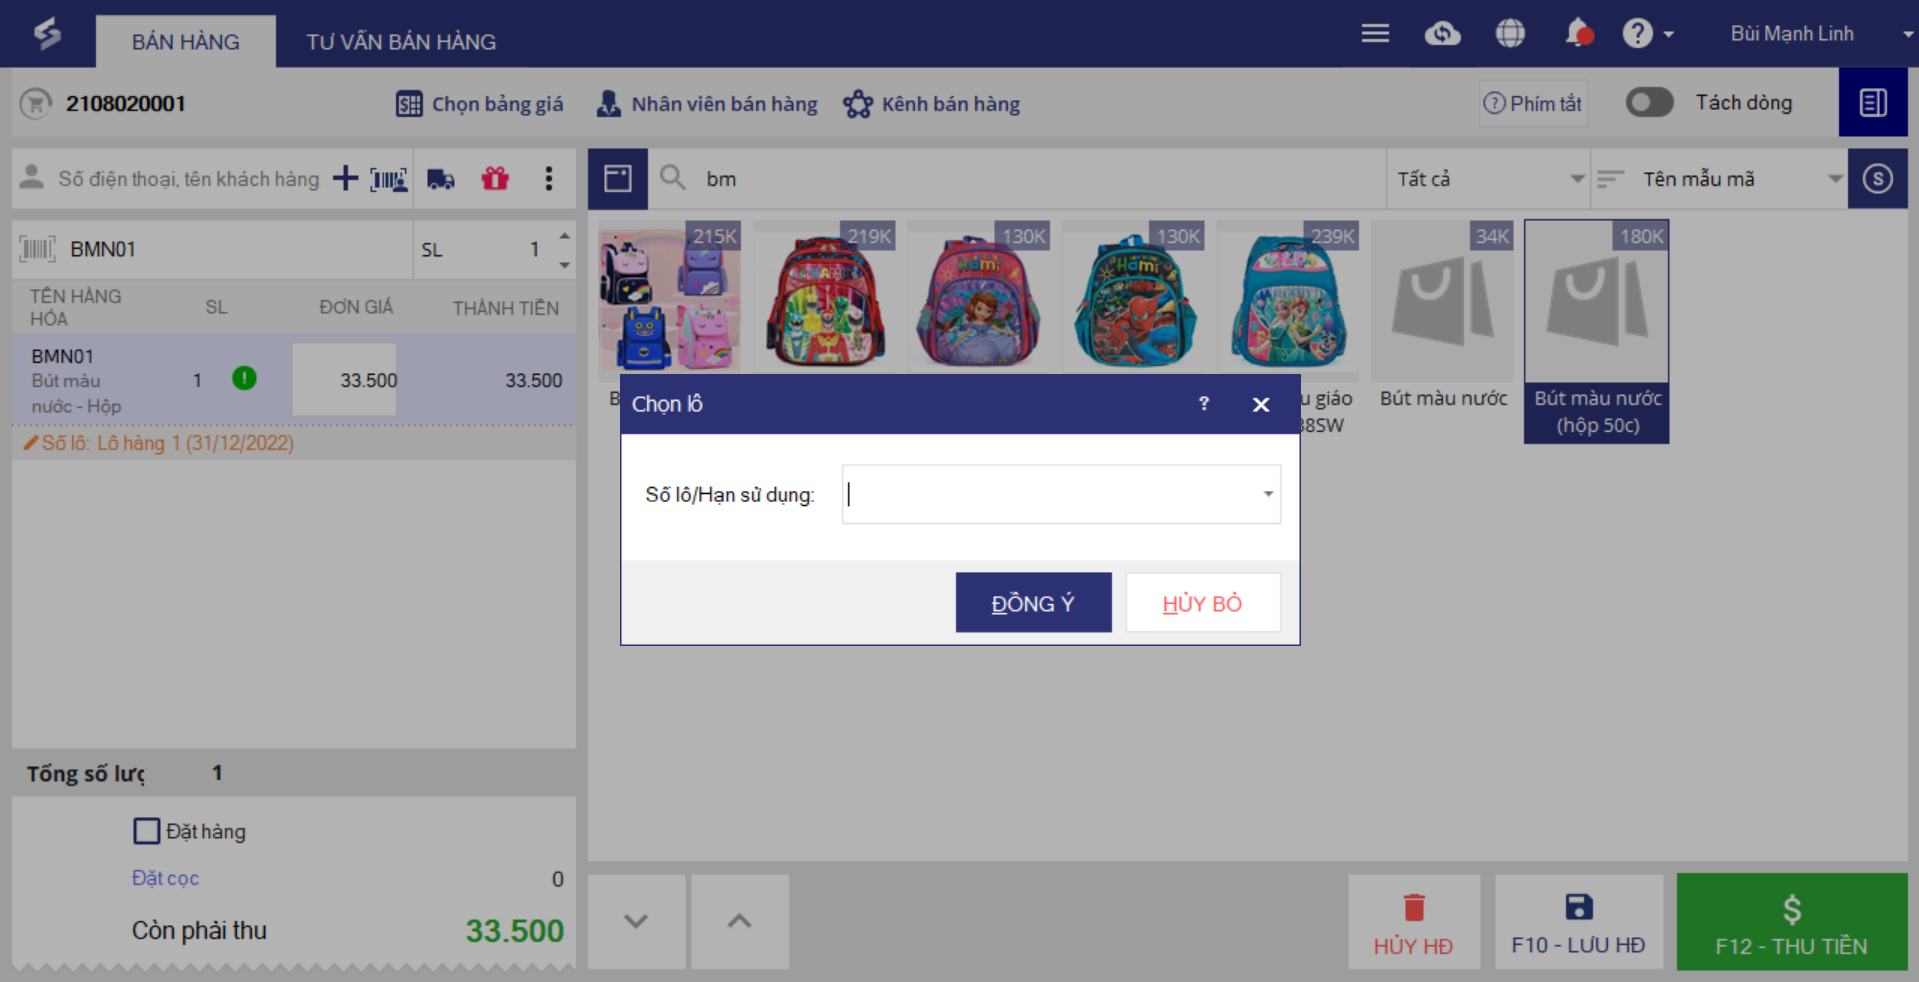Click the delivery truck icon

pyautogui.click(x=441, y=179)
